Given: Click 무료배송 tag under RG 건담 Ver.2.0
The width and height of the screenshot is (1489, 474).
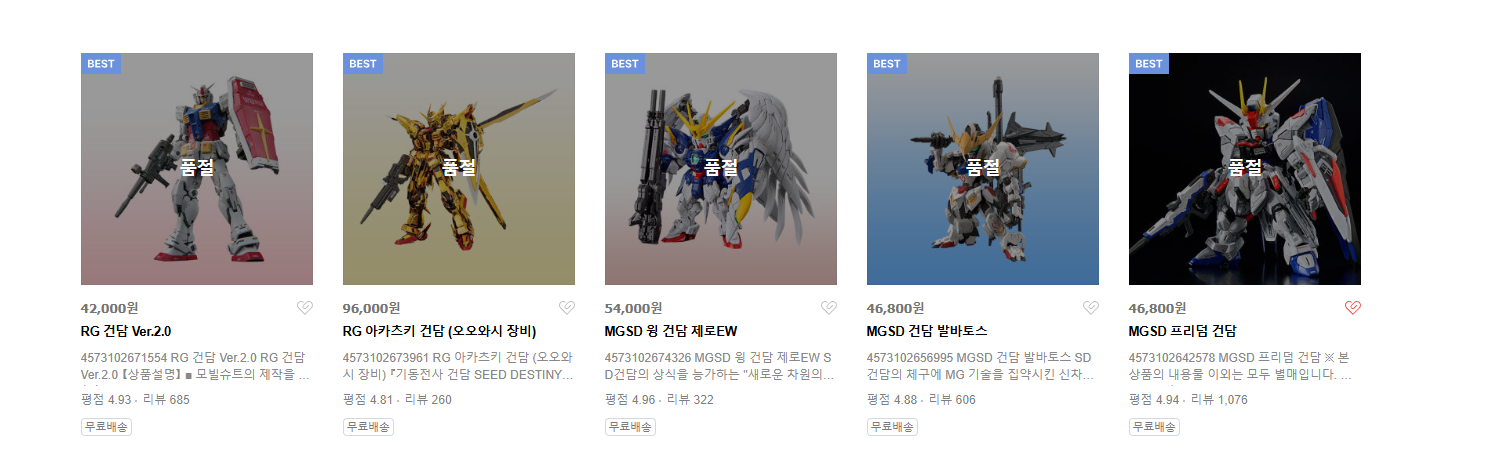Looking at the screenshot, I should 106,427.
